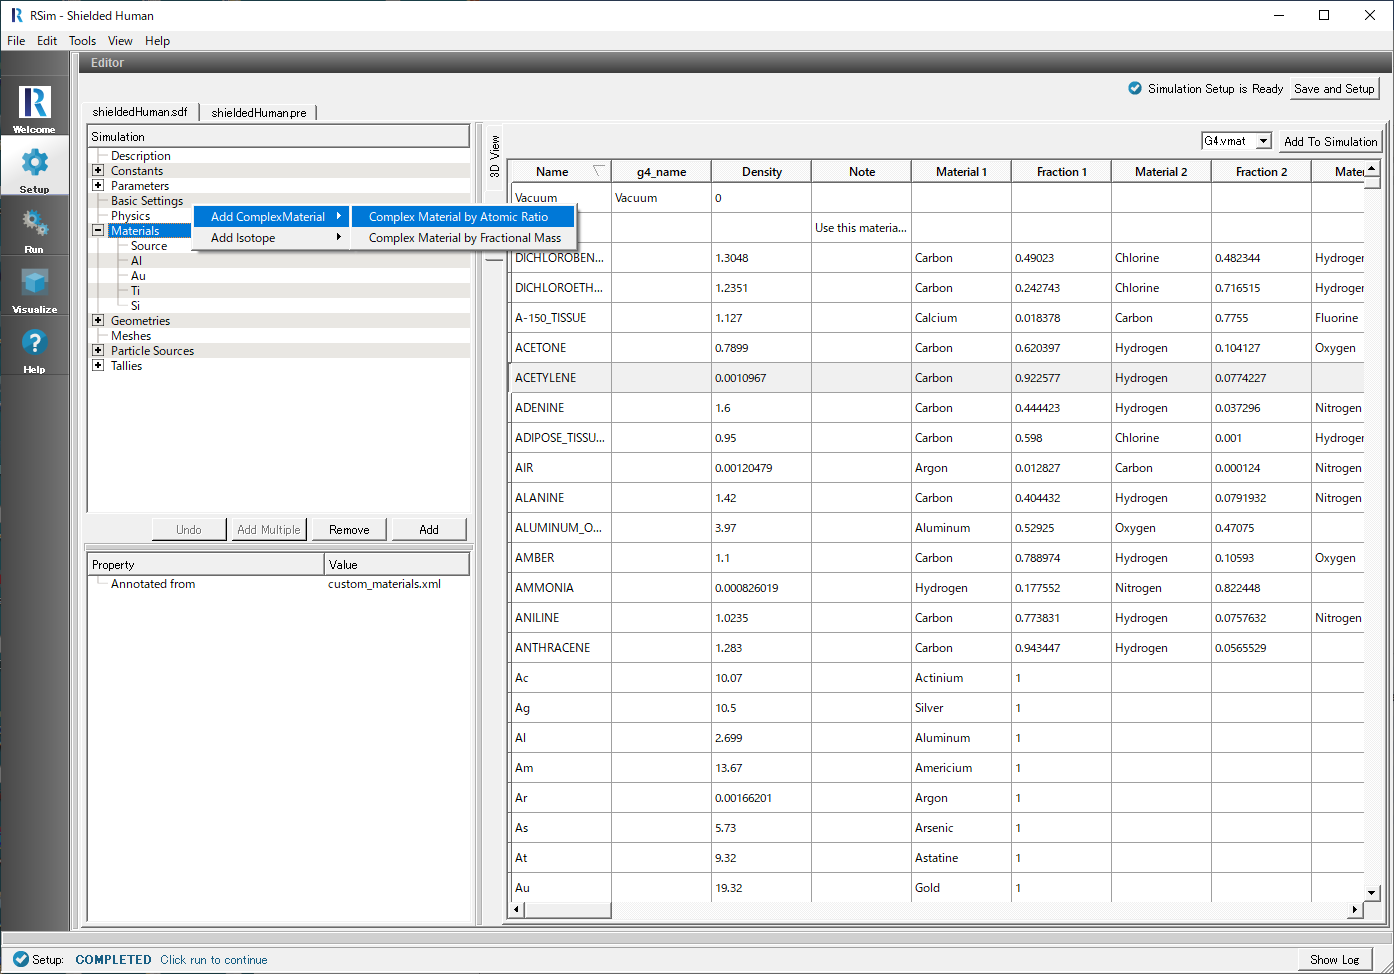Open Add Isotope submenu

273,237
